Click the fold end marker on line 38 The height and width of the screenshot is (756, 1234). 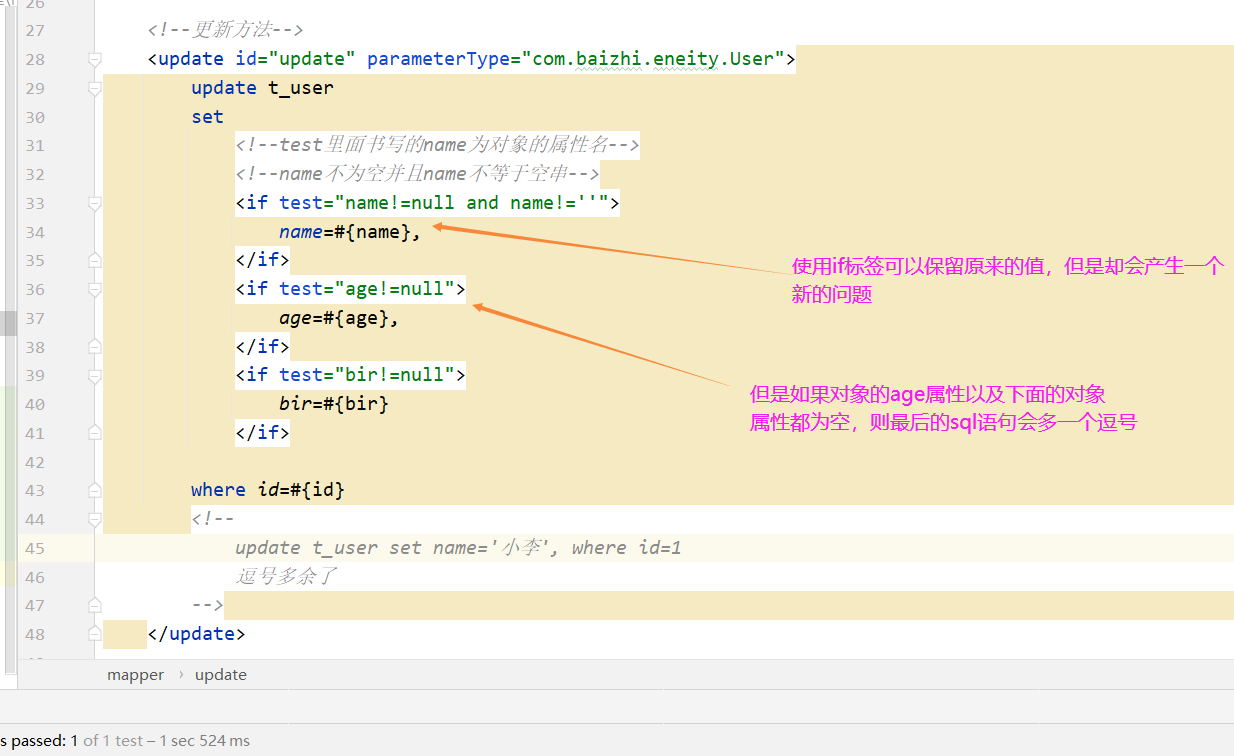95,347
